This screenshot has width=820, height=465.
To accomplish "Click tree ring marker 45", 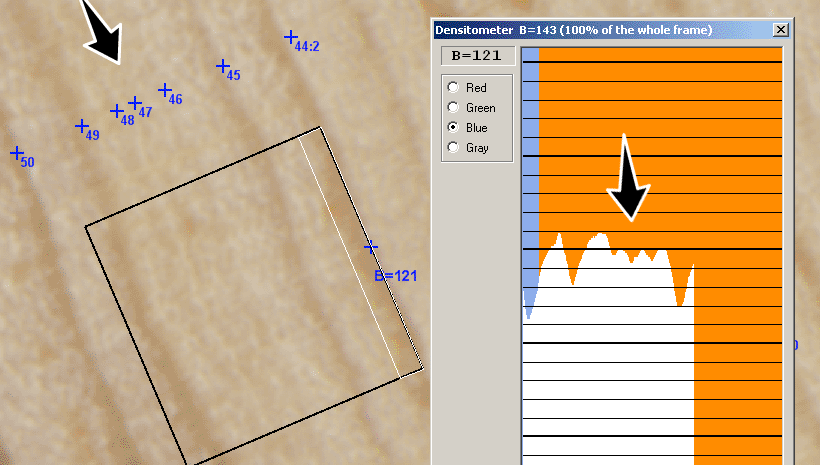I will 223,66.
